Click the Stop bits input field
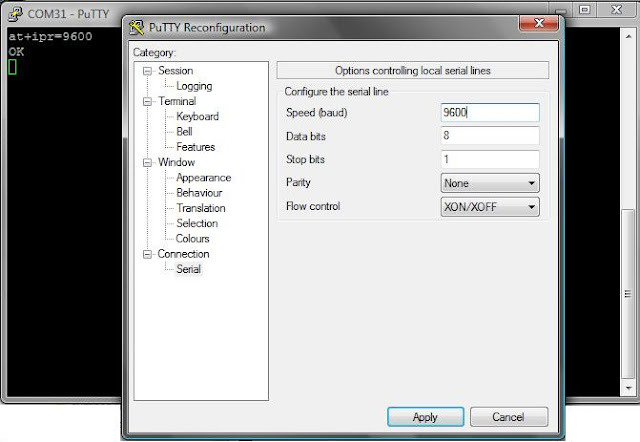This screenshot has height=442, width=640. (x=490, y=159)
